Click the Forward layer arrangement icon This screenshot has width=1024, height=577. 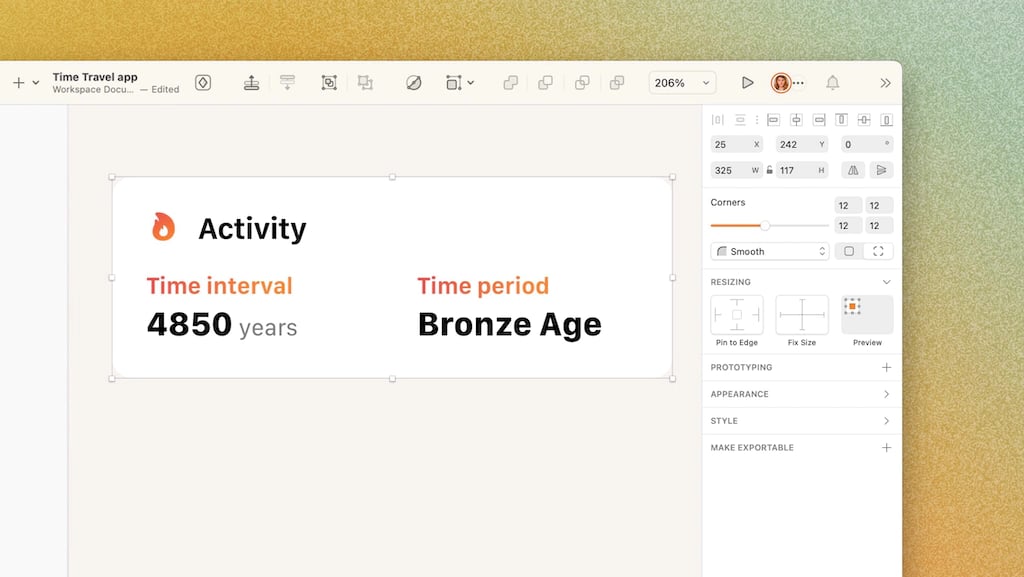pyautogui.click(x=251, y=83)
